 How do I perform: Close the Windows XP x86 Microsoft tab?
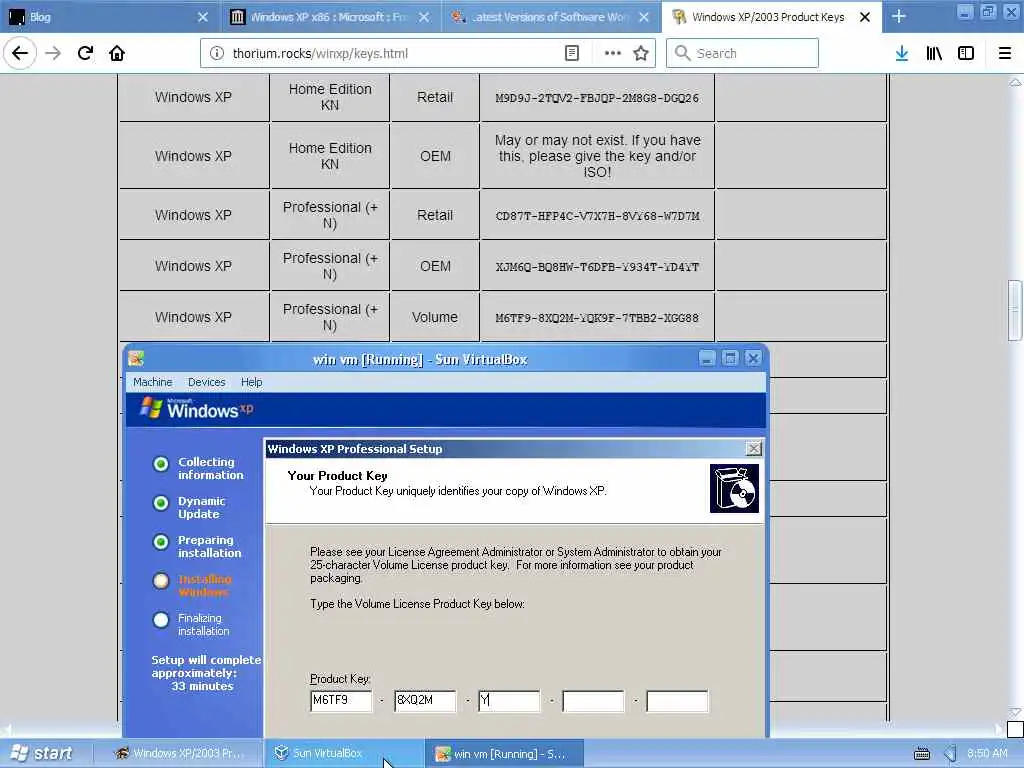pyautogui.click(x=424, y=17)
